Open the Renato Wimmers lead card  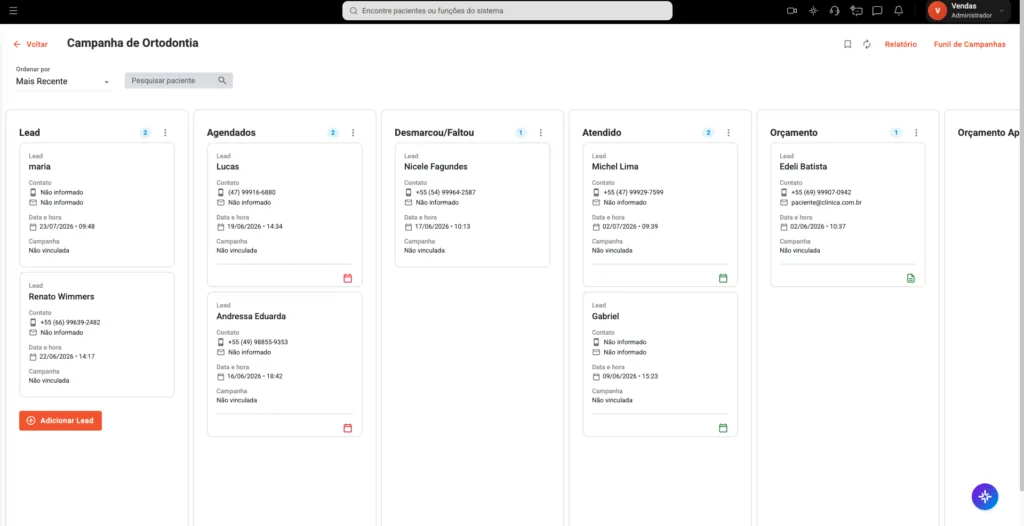97,335
